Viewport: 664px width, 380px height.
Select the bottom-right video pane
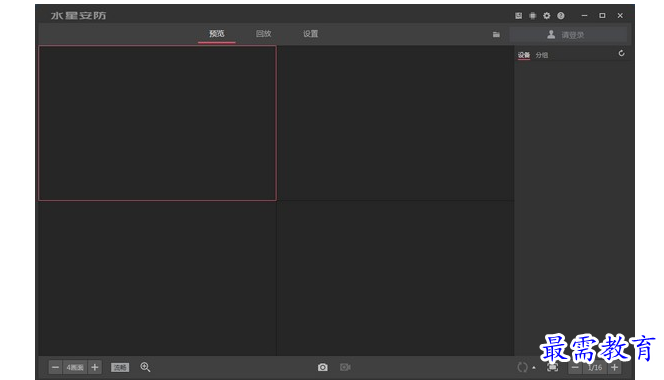[x=396, y=278]
